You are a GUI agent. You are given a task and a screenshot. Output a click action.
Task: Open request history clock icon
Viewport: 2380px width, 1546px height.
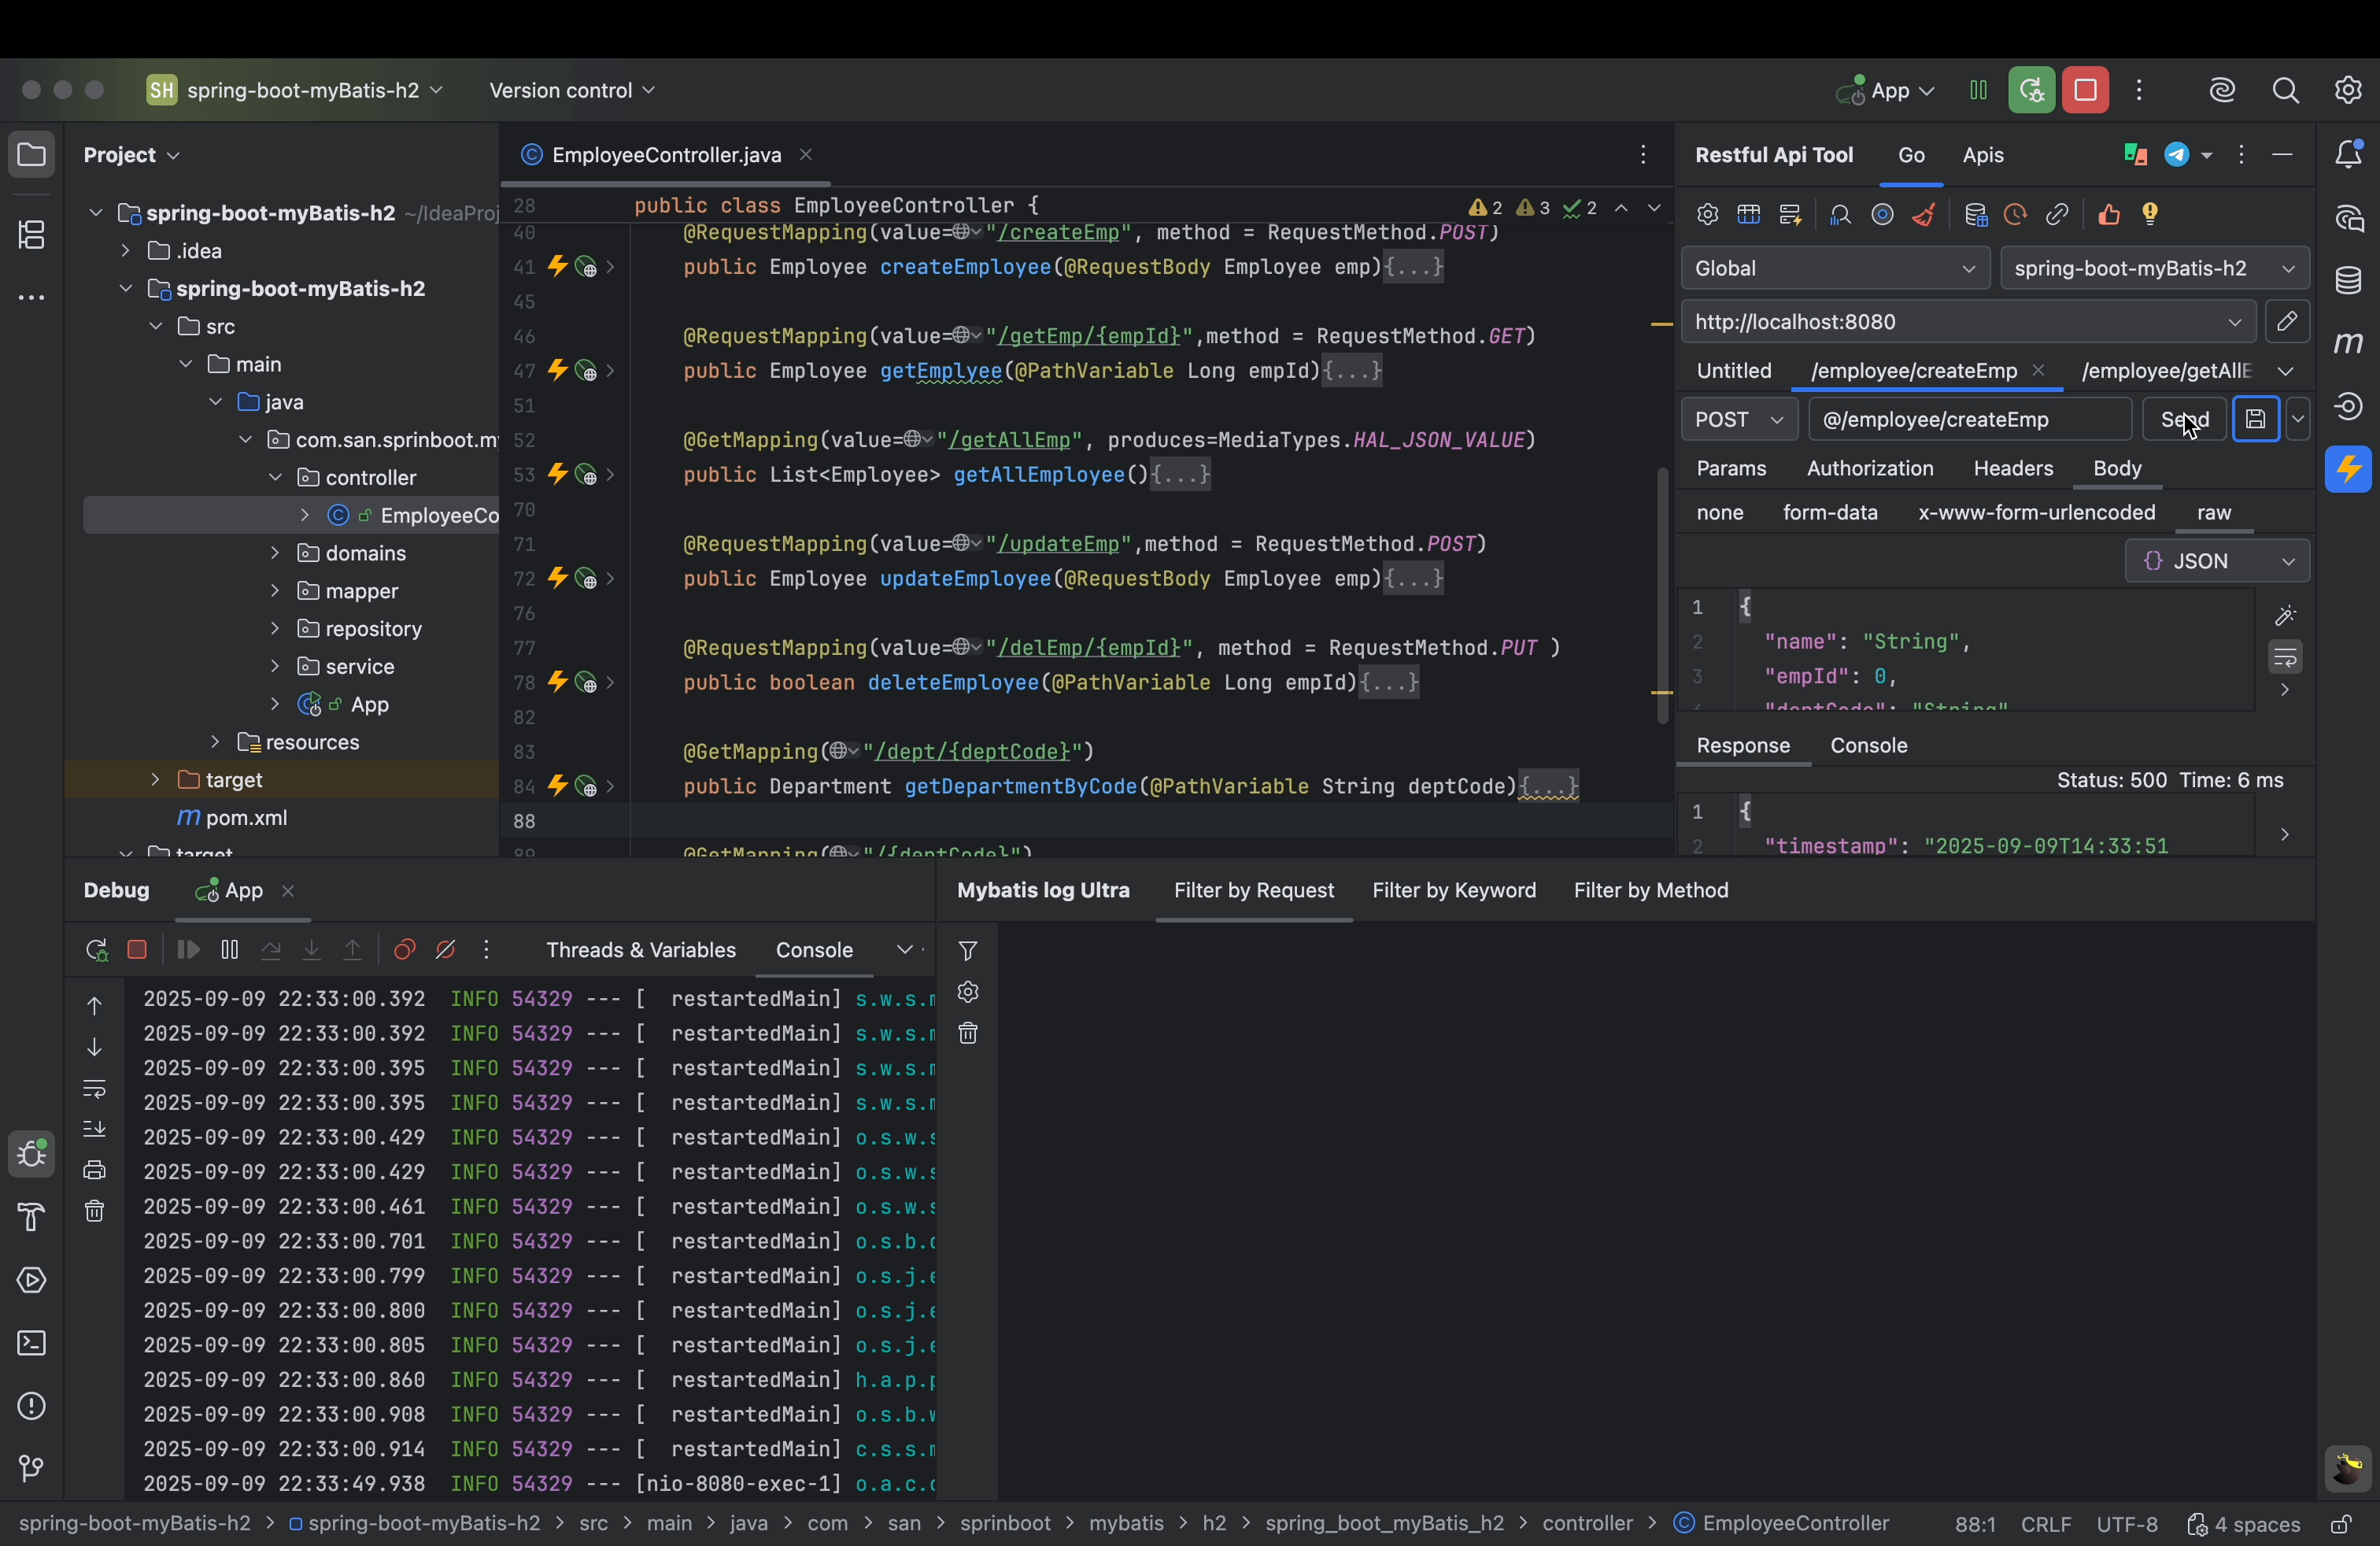pos(2015,215)
